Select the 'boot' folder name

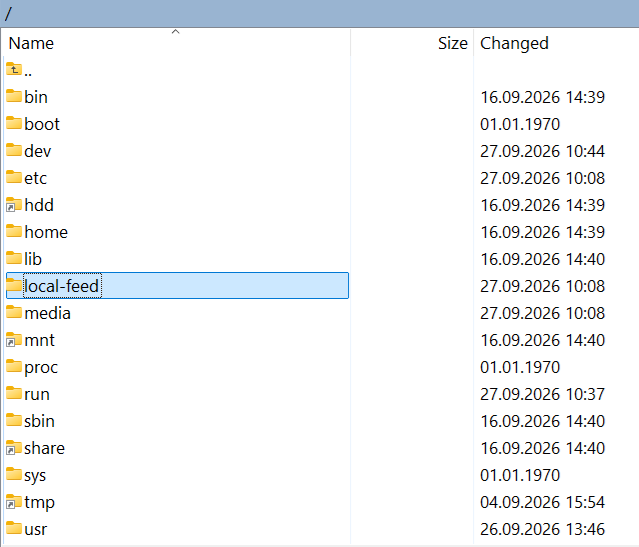pos(42,124)
